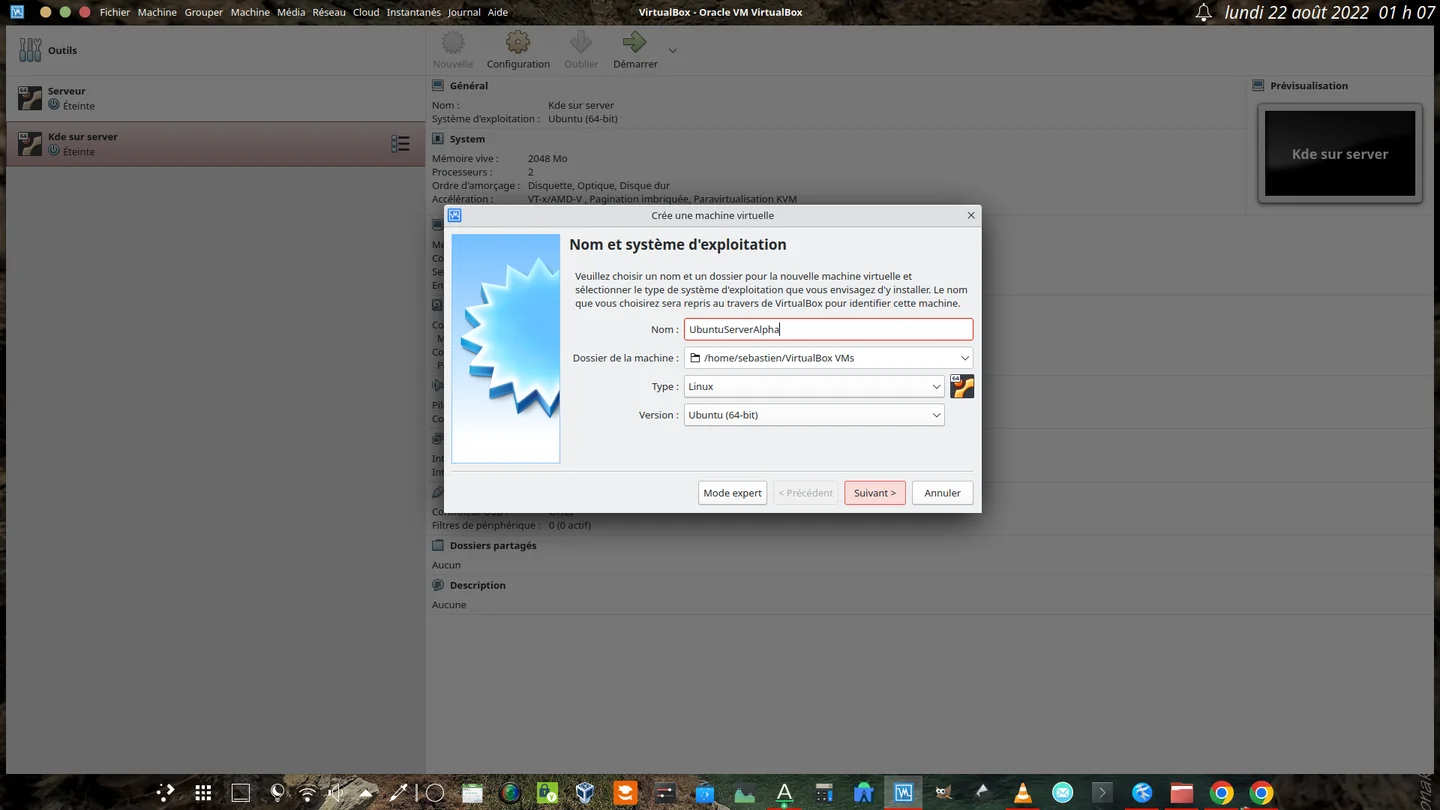Select the Outils tools icon
The image size is (1440, 810).
30,50
